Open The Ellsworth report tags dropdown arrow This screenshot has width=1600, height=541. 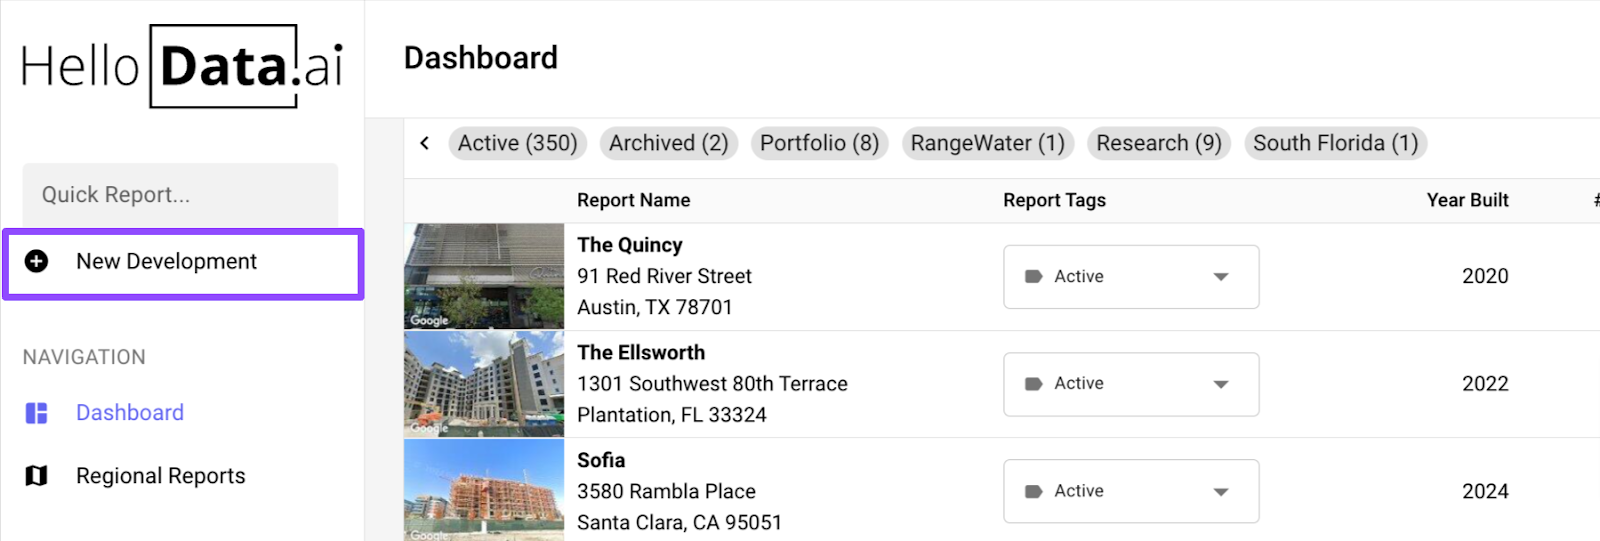point(1221,384)
